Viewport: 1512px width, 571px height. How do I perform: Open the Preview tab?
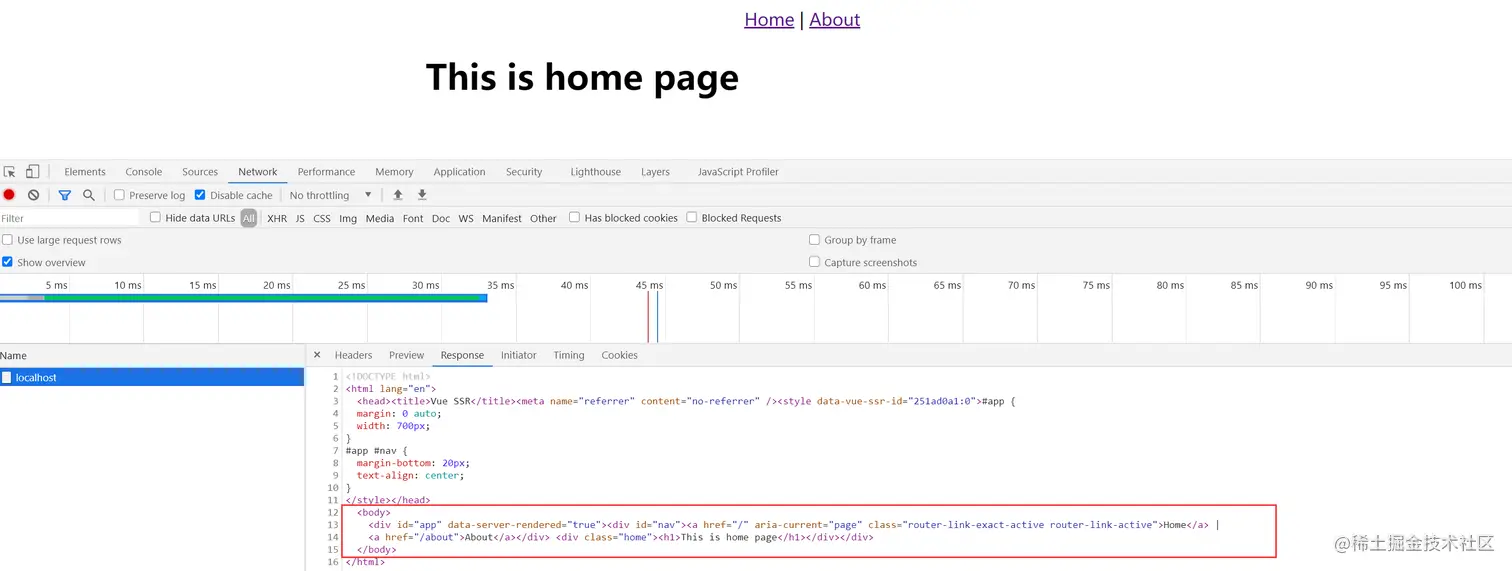[406, 355]
